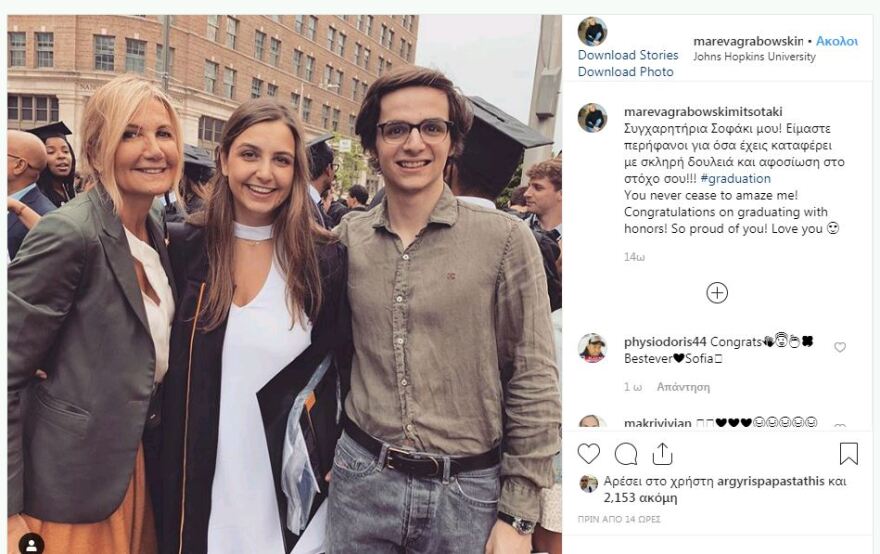Like physiodoris44's comment
This screenshot has width=880, height=554.
point(840,348)
